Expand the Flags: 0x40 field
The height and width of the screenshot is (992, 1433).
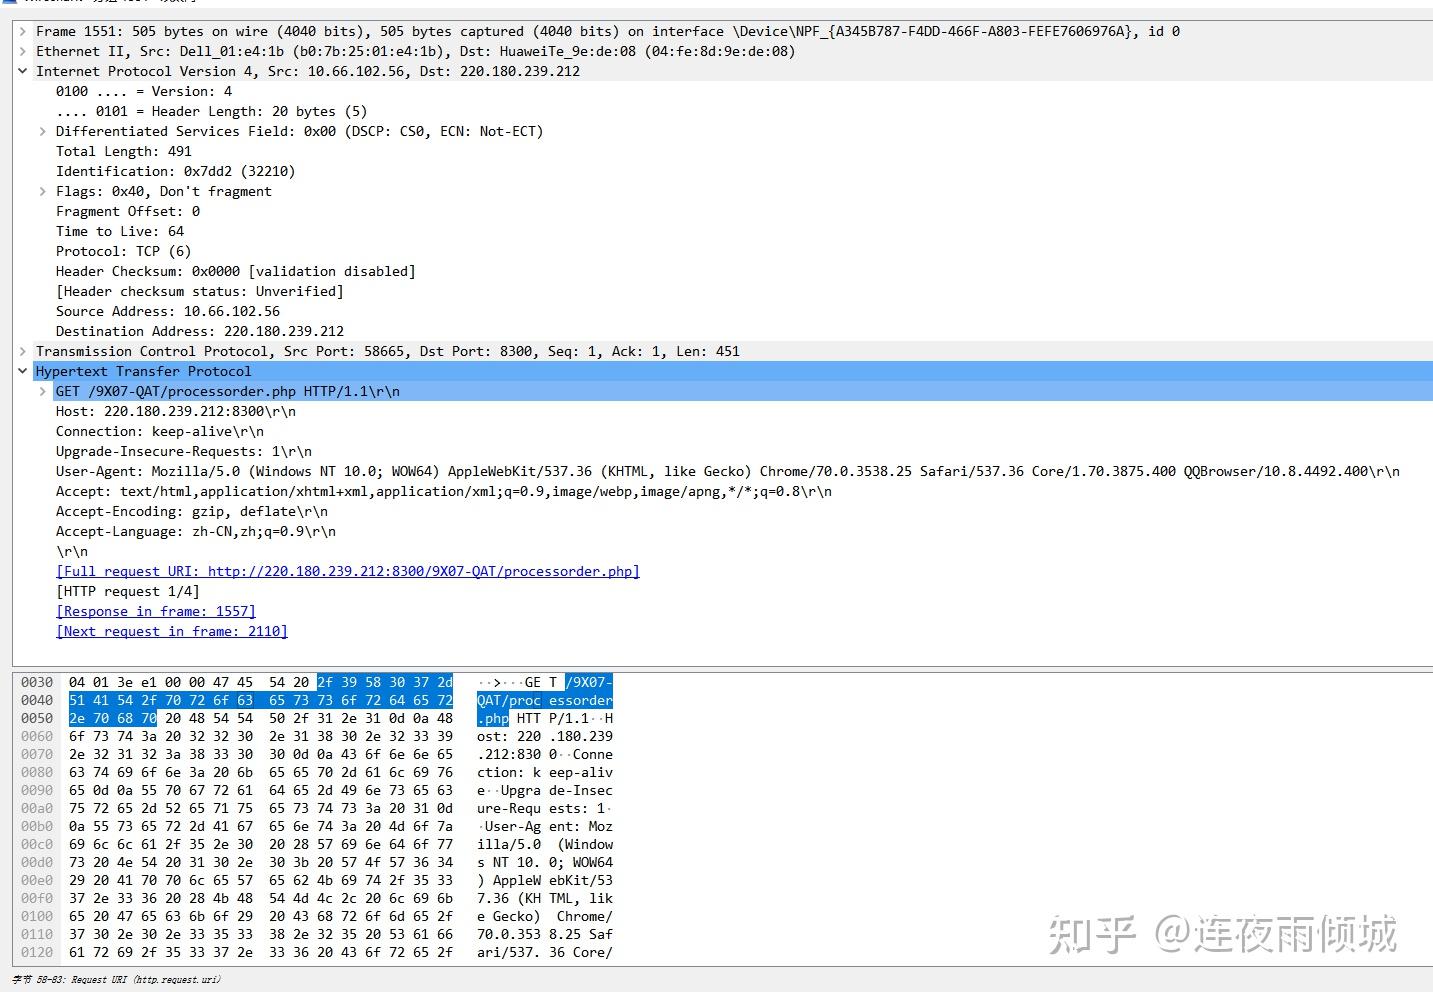pos(41,191)
